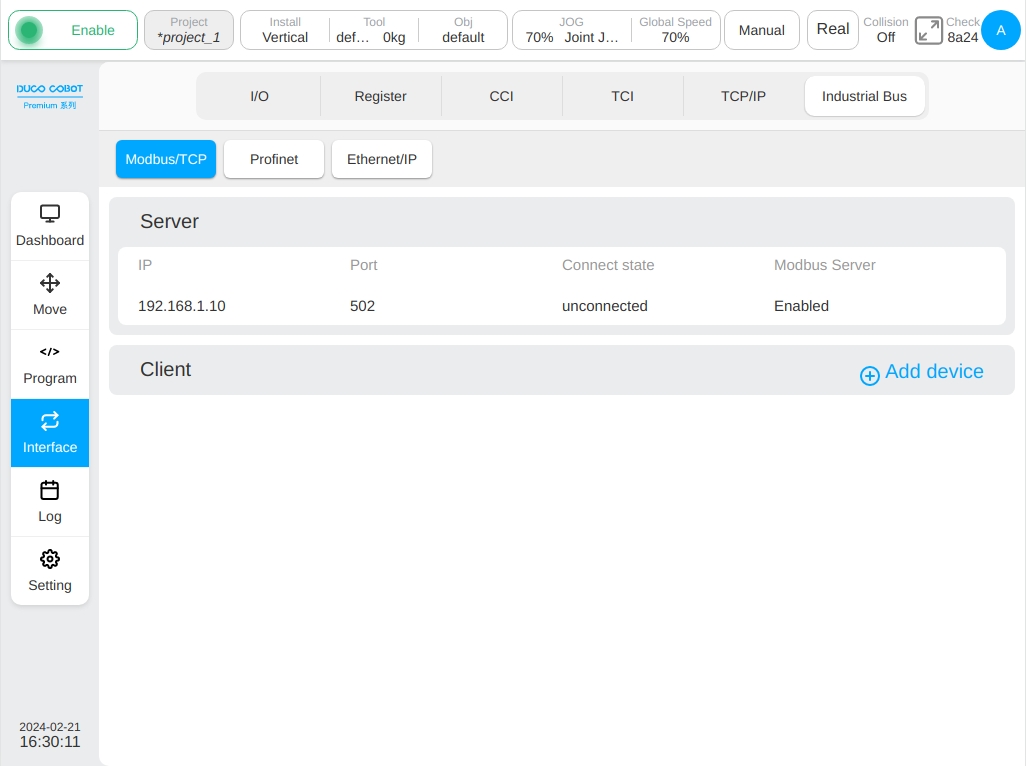Click the Check 8a24 indicator

click(963, 30)
